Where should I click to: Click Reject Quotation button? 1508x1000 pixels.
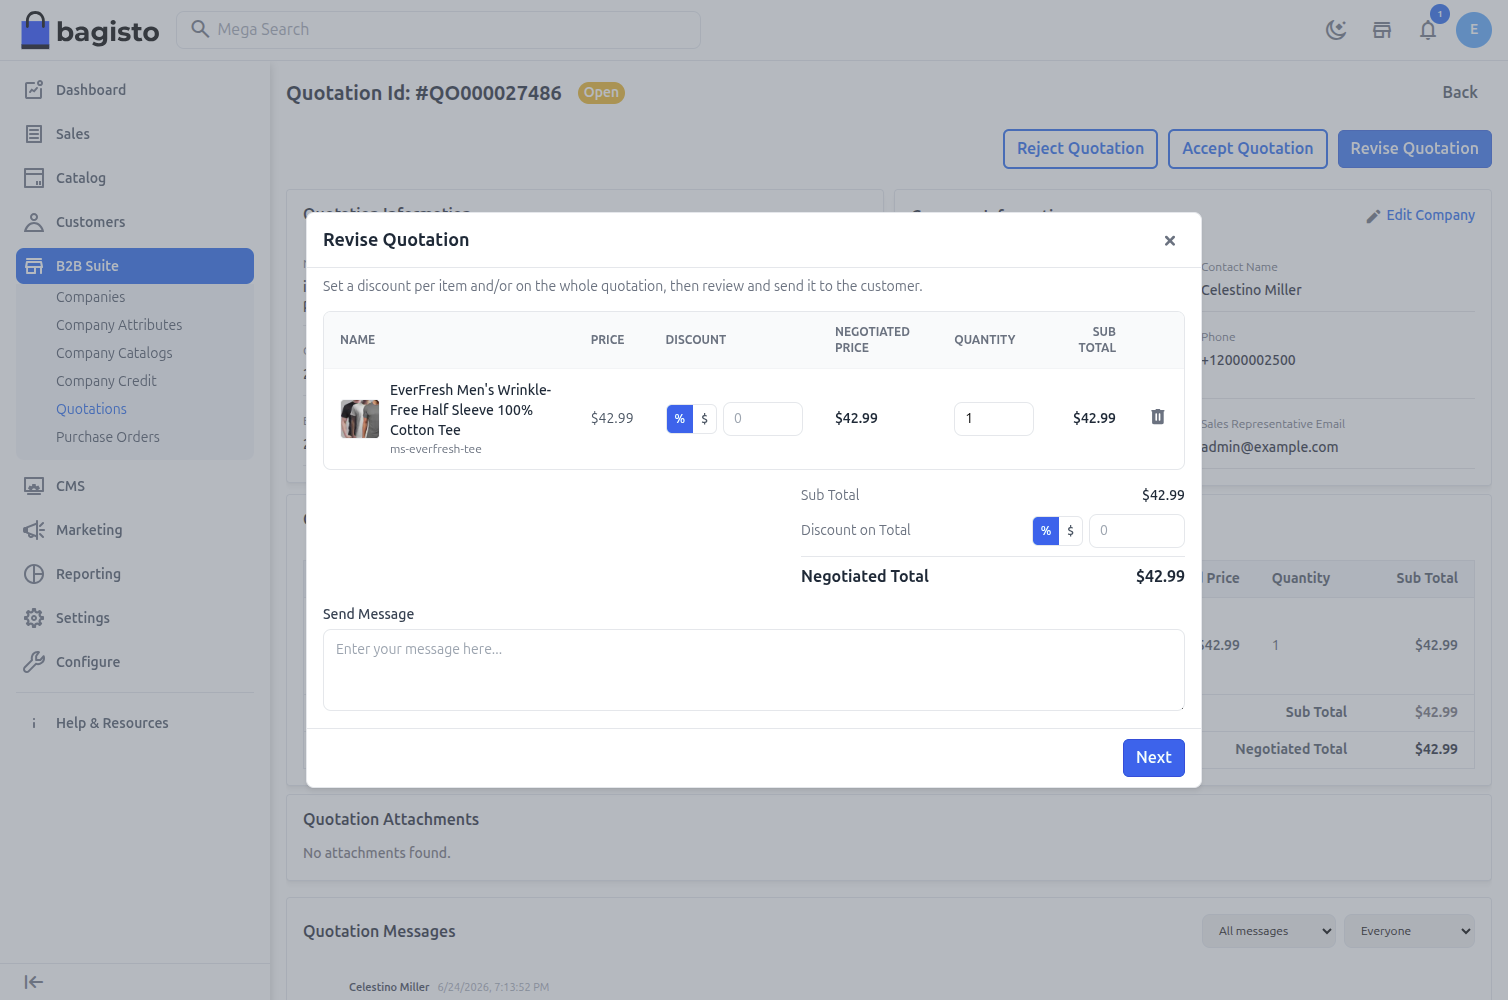click(1080, 149)
